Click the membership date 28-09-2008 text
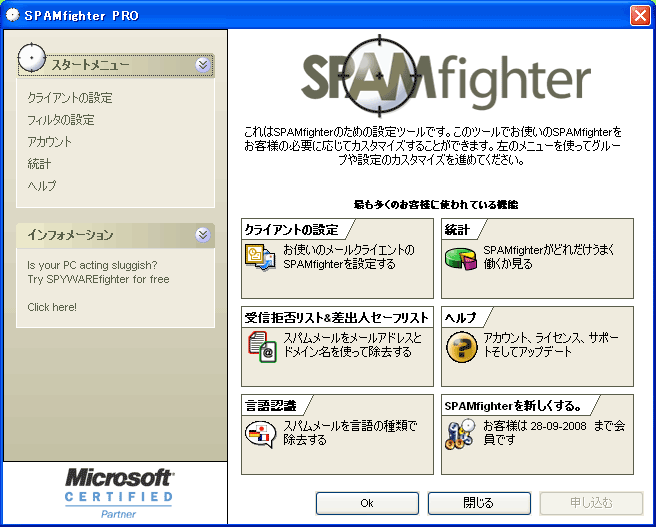Image resolution: width=656 pixels, height=527 pixels. pyautogui.click(x=558, y=426)
